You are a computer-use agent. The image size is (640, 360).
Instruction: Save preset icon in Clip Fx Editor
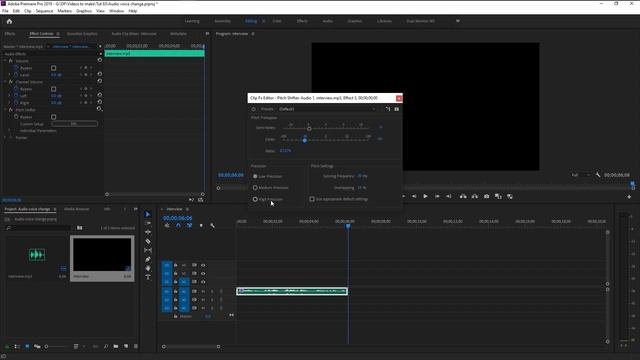coord(388,109)
